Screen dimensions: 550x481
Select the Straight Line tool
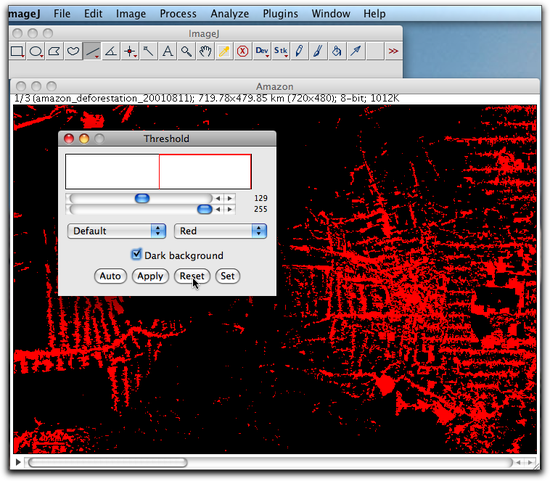(92, 52)
